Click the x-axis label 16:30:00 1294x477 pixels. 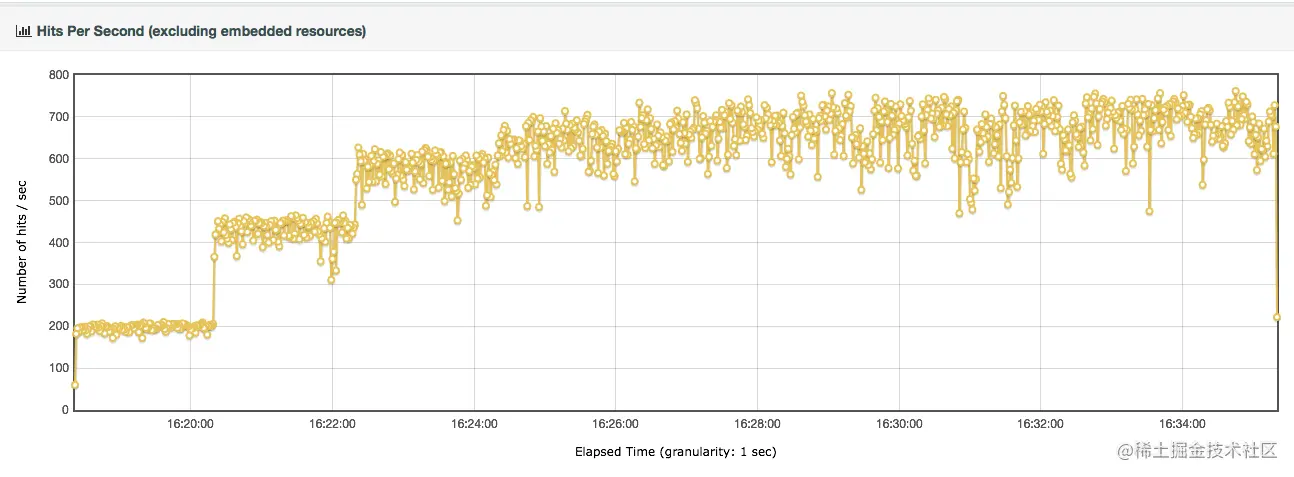coord(899,423)
